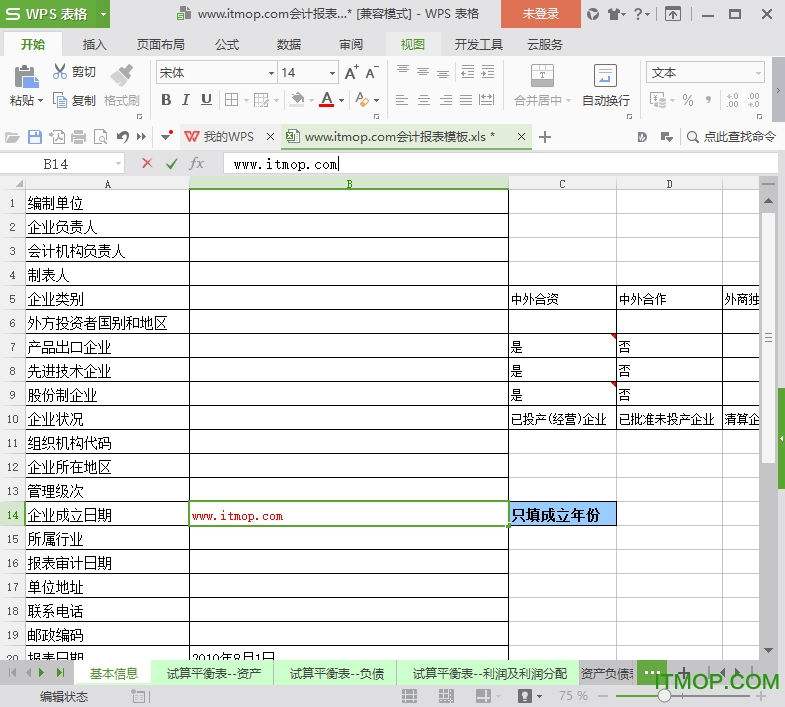Click Print Preview icon
Image resolution: width=785 pixels, height=707 pixels.
pyautogui.click(x=101, y=137)
